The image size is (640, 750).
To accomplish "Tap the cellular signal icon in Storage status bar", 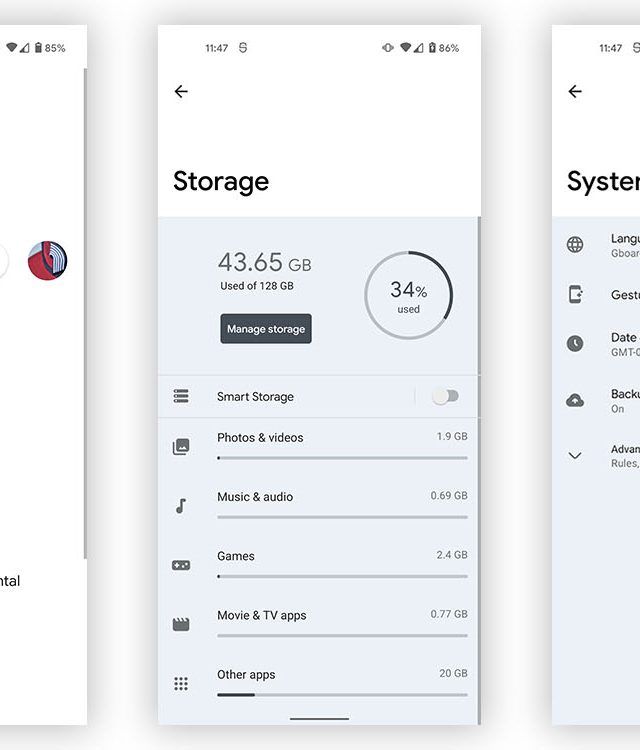I will coord(419,48).
